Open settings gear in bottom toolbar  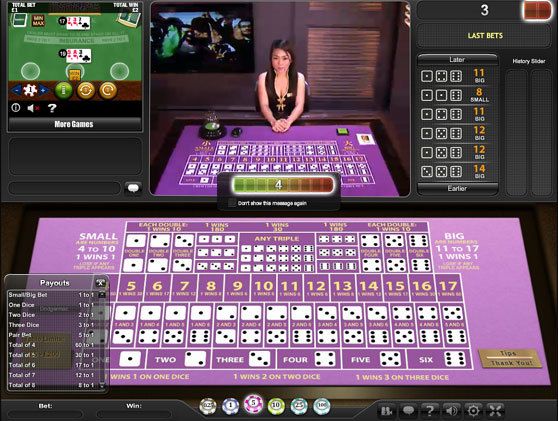coord(473,411)
